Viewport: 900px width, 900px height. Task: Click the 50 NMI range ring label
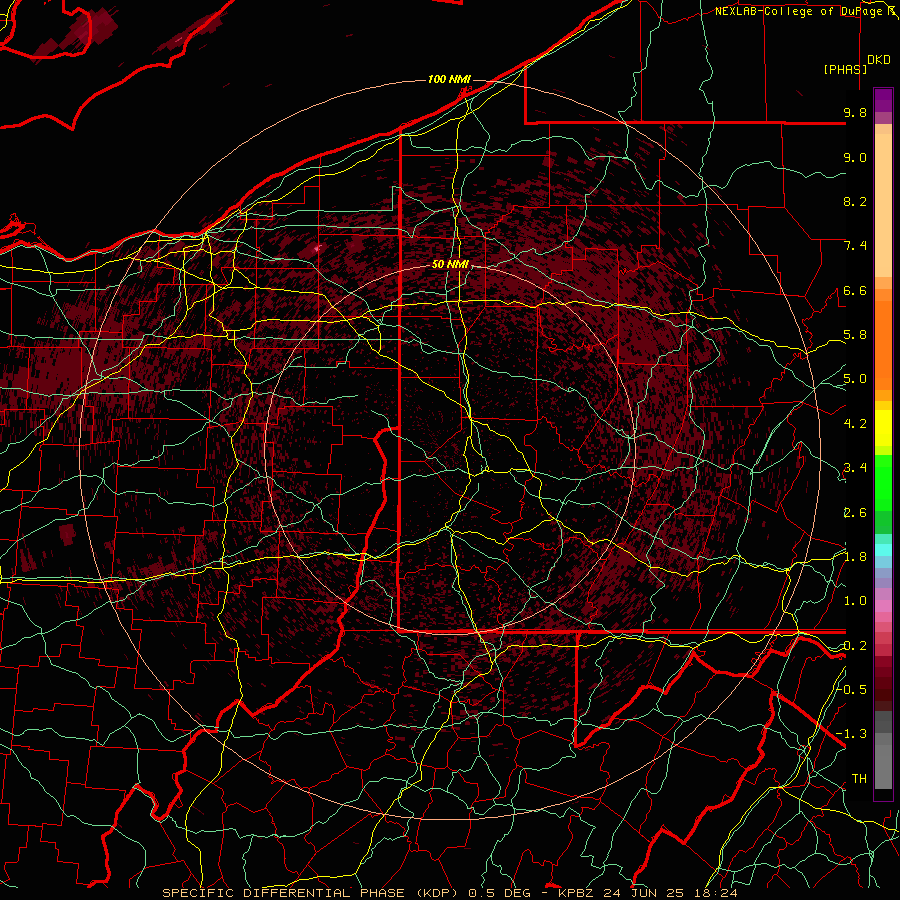(451, 265)
